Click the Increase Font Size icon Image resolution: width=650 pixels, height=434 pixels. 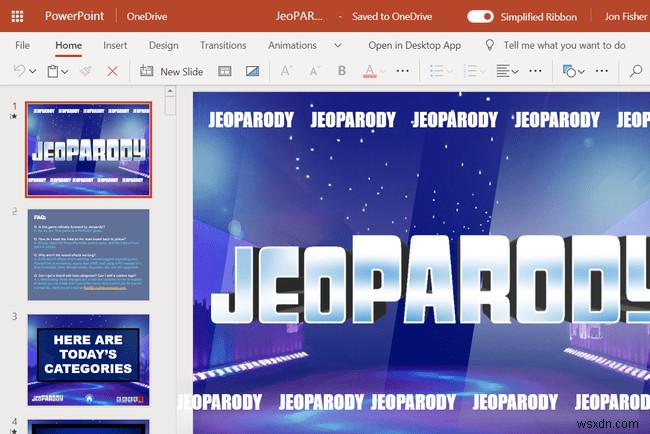[286, 72]
